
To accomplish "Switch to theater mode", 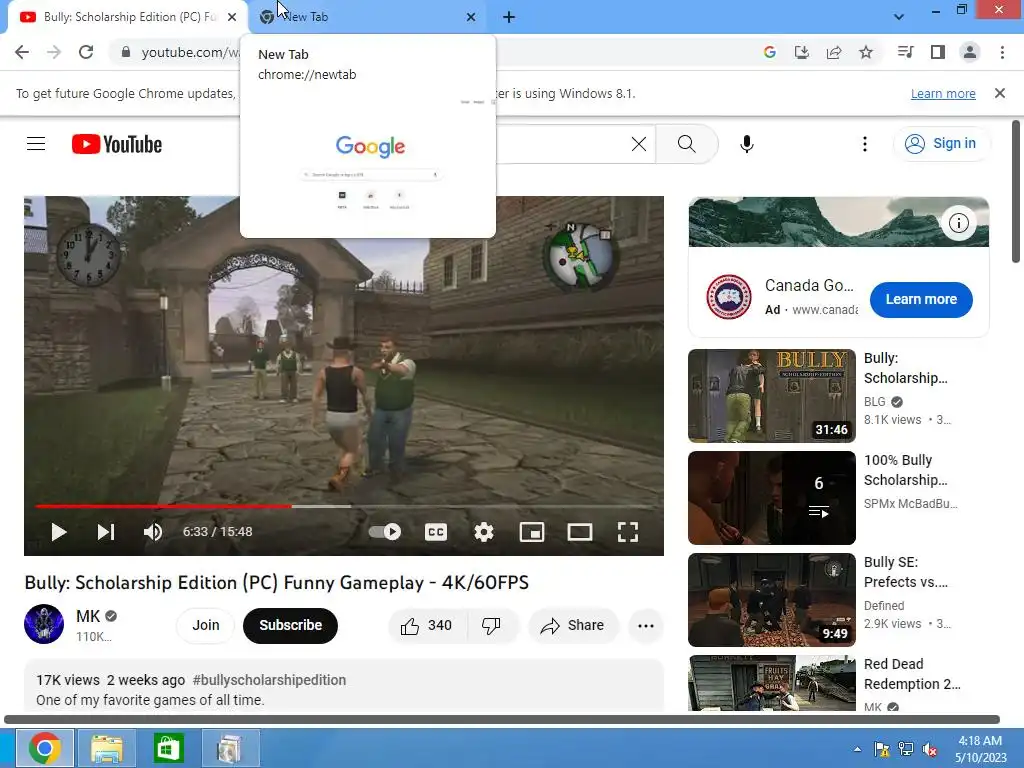I will [580, 532].
